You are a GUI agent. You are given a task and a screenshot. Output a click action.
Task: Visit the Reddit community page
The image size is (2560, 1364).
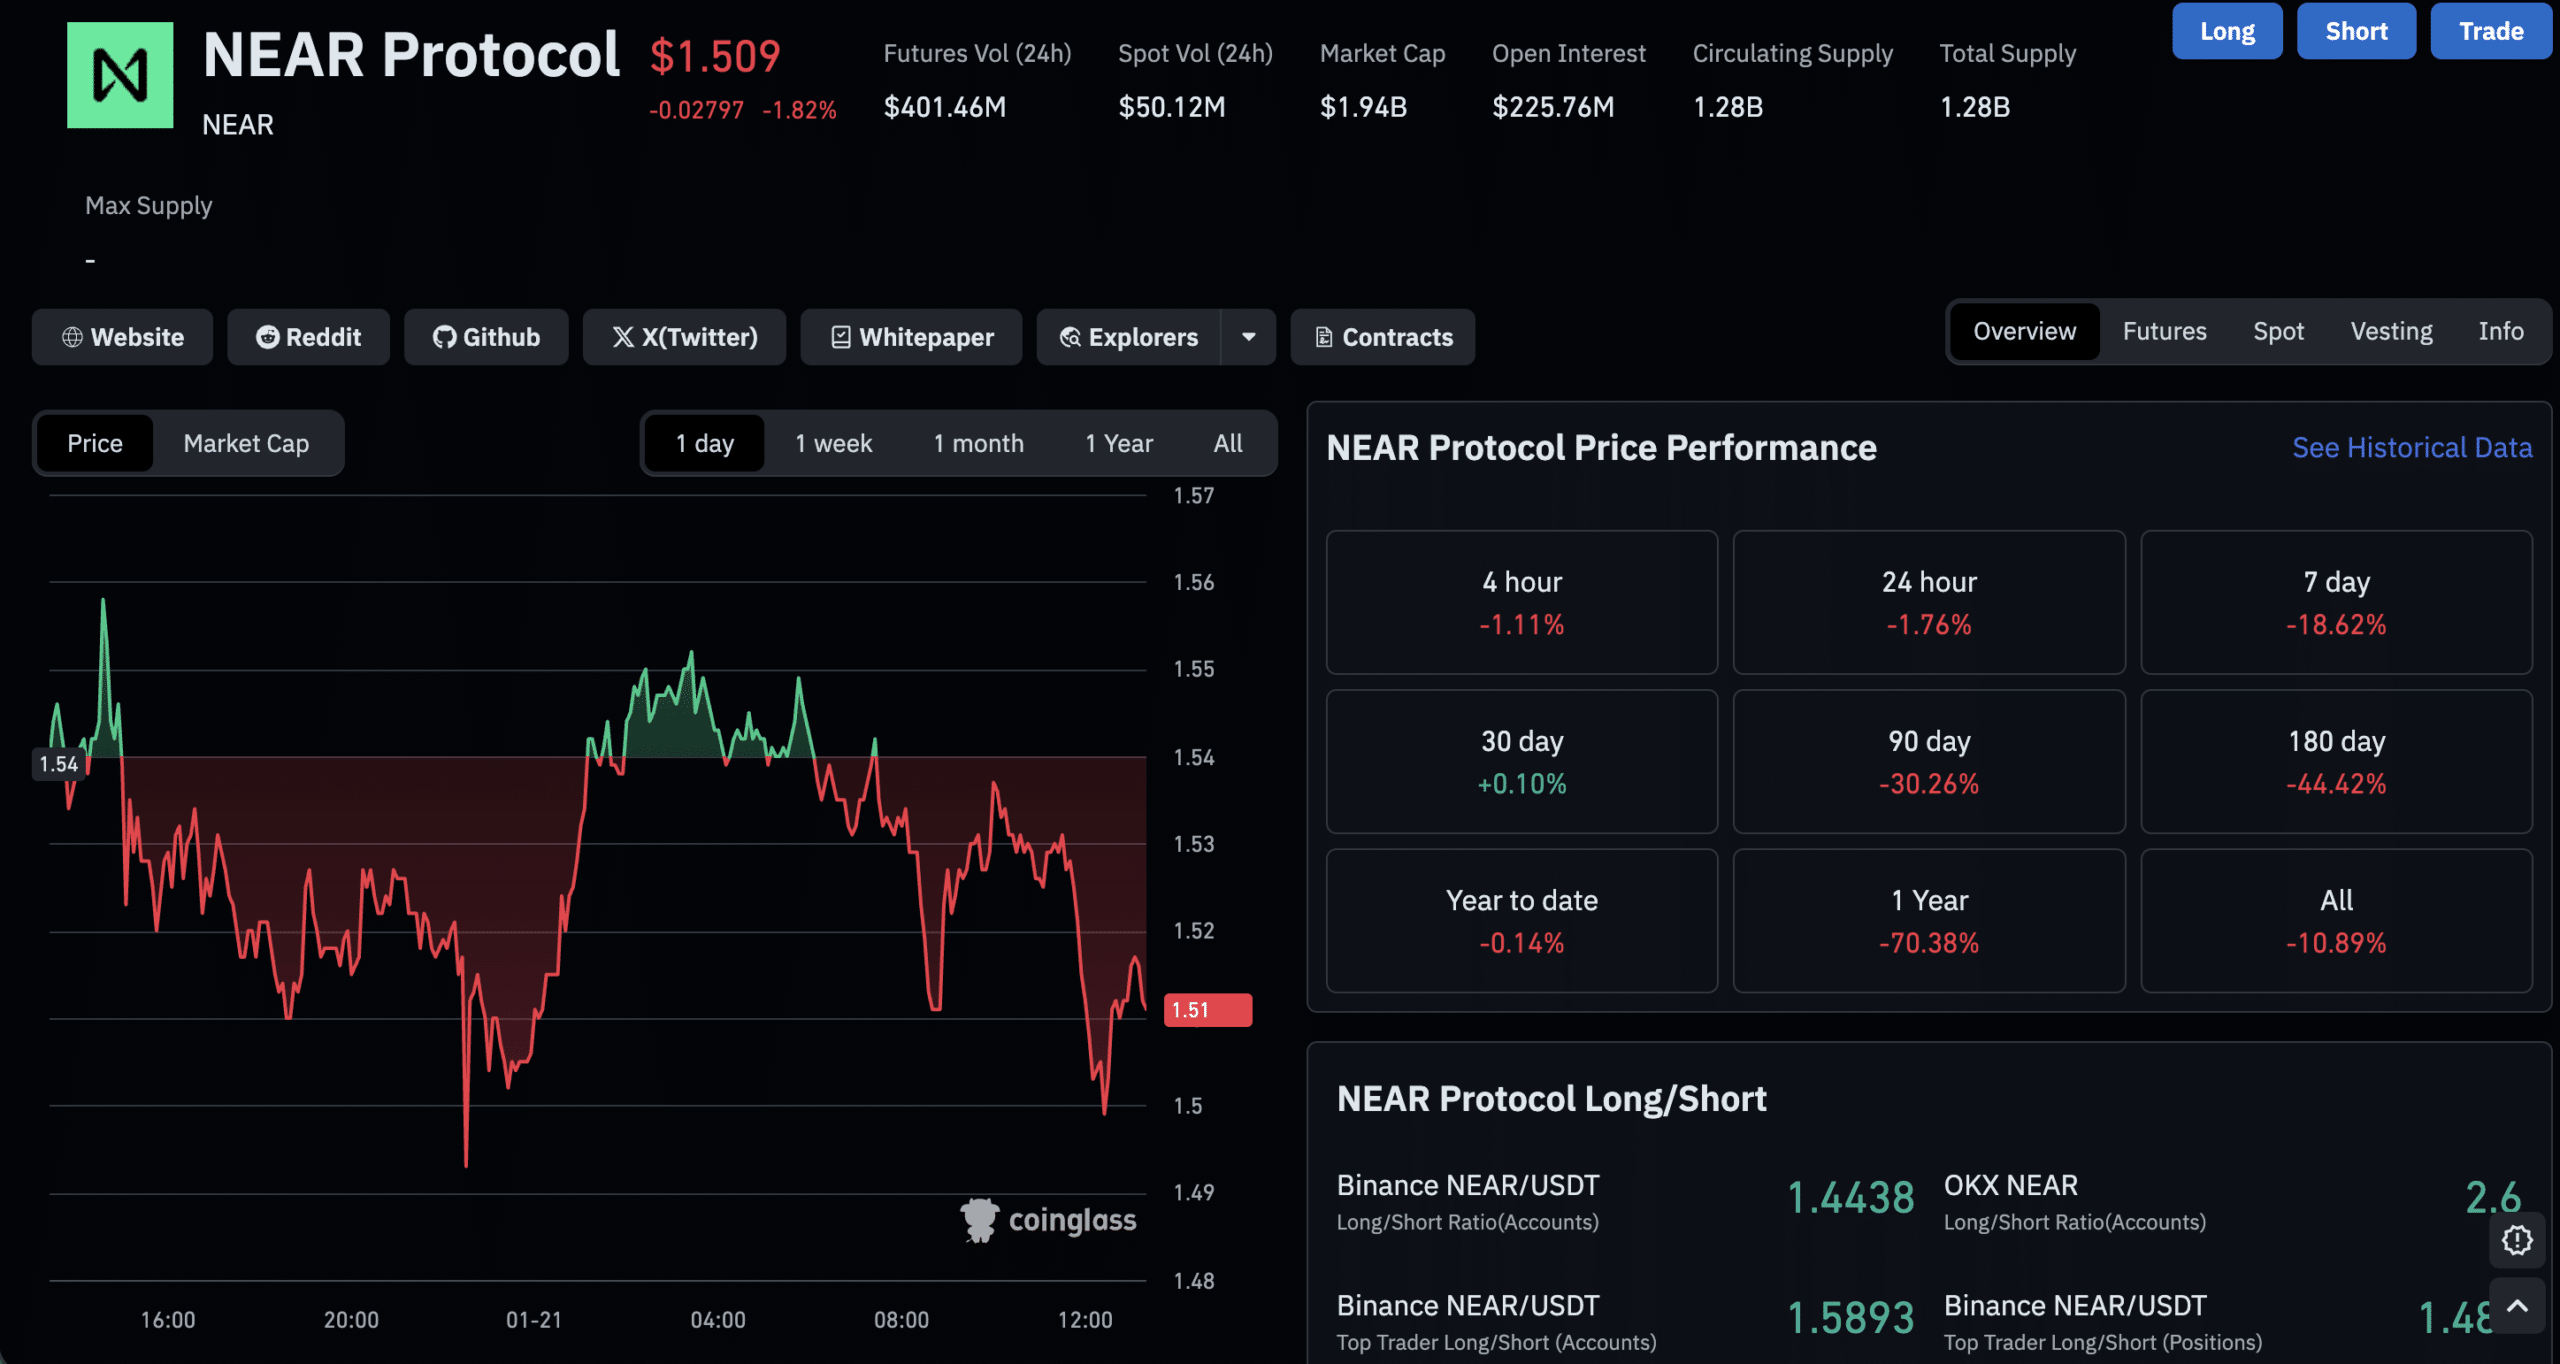pos(308,337)
